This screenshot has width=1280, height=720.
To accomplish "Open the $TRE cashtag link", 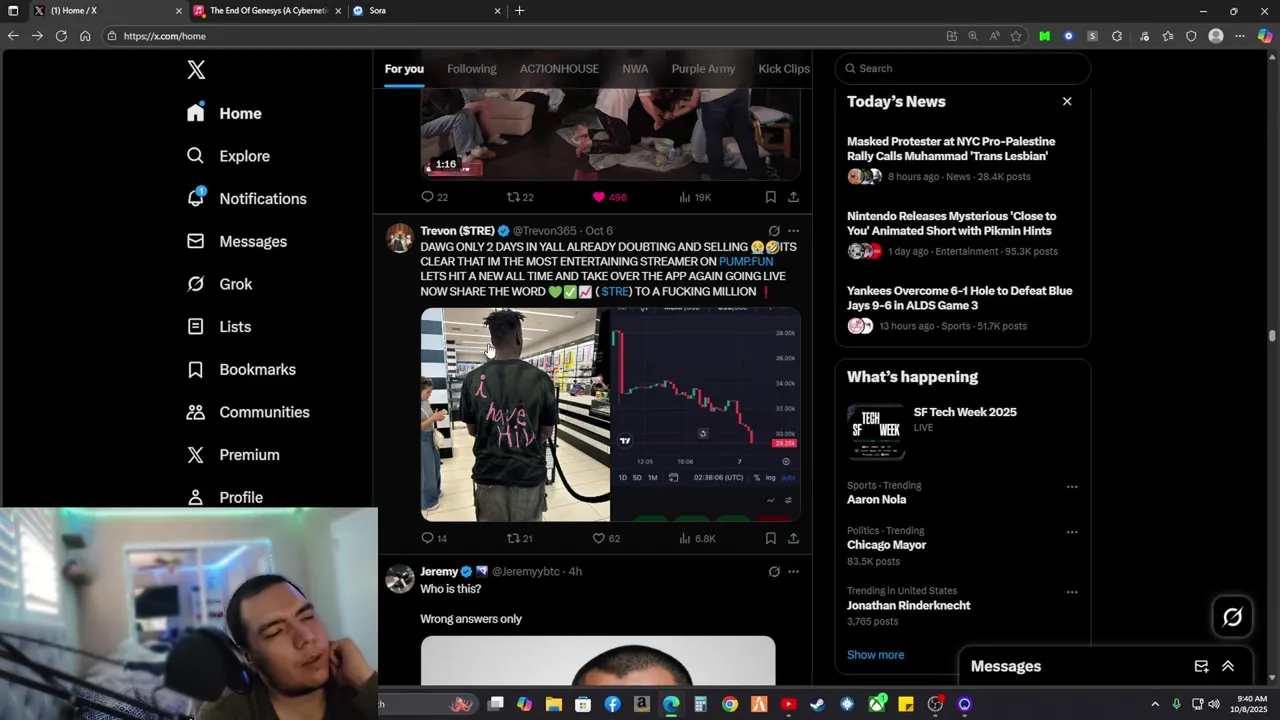I will (615, 291).
